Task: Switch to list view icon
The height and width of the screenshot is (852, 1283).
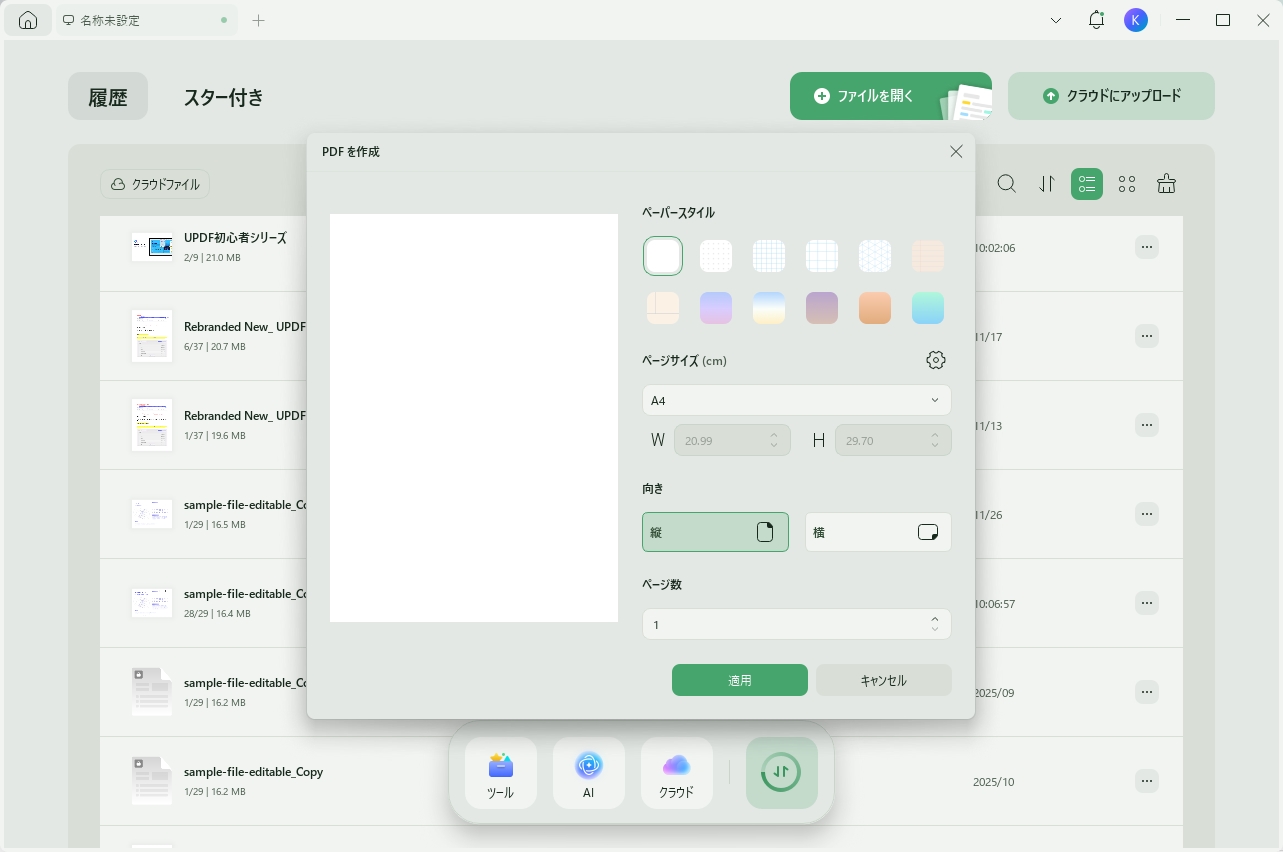Action: [1087, 184]
